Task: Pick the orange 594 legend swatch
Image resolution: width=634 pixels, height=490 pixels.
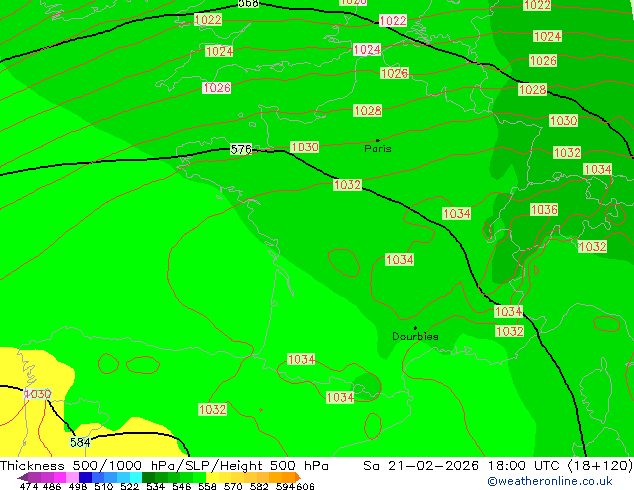Action: 288,477
